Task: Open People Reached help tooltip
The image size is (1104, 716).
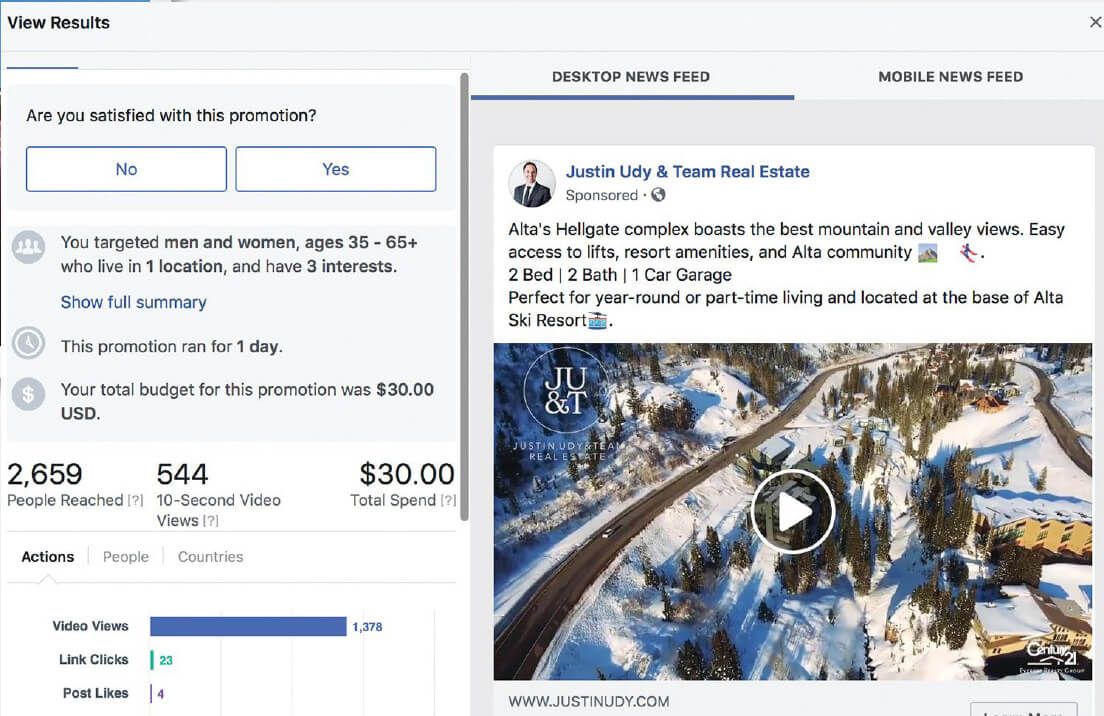Action: (x=135, y=501)
